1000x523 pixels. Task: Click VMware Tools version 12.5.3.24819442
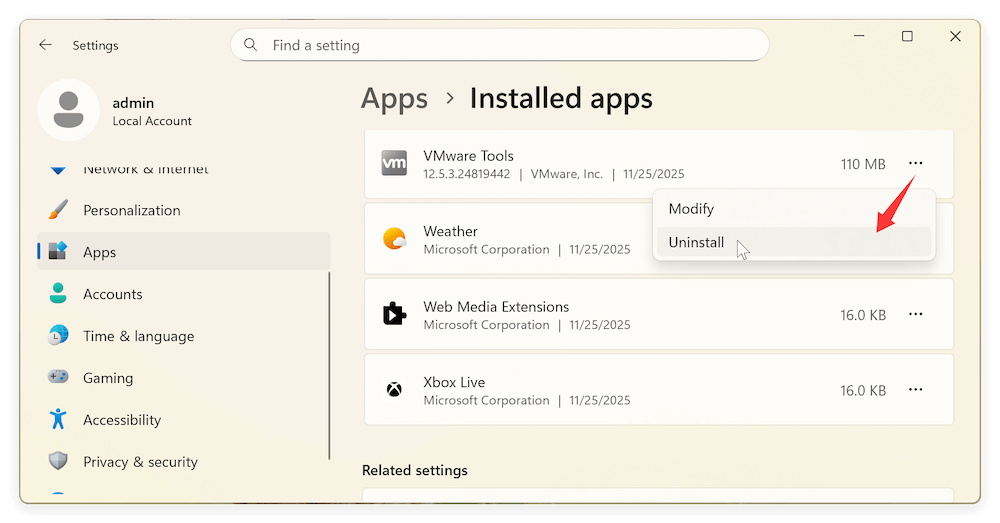pyautogui.click(x=467, y=174)
